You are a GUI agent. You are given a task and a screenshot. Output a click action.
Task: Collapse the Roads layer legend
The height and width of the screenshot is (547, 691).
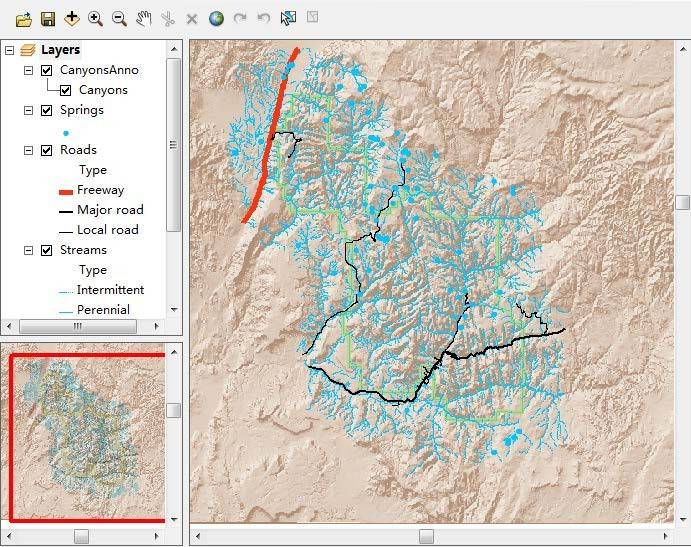(x=28, y=150)
